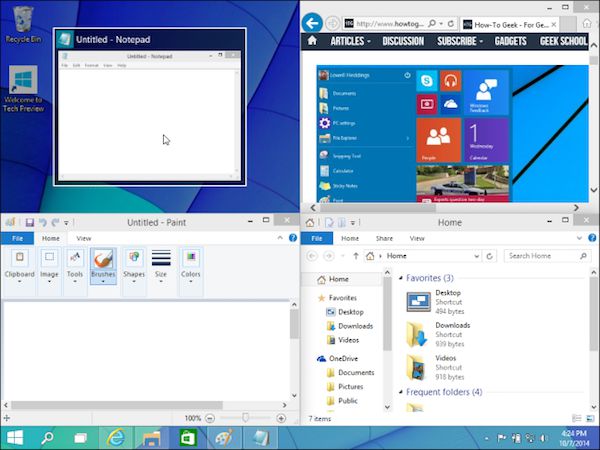Click the Search Home input field
The image size is (600, 450).
point(545,256)
